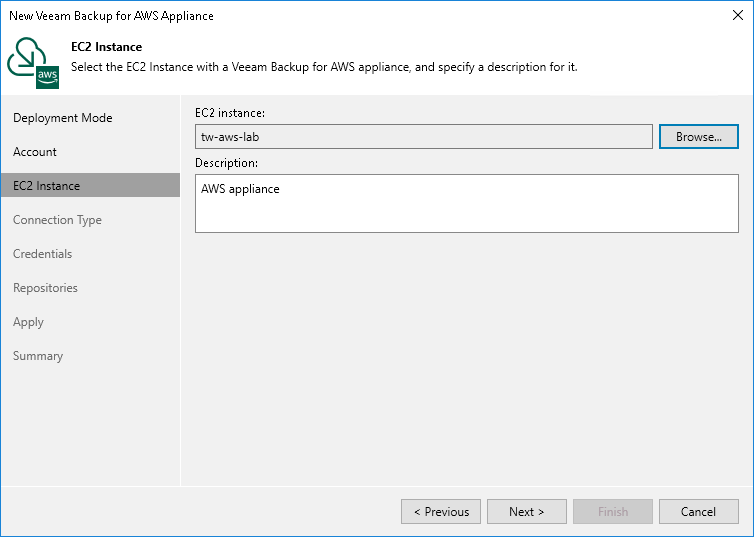
Task: Switch to the Credentials step
Action: click(x=42, y=254)
